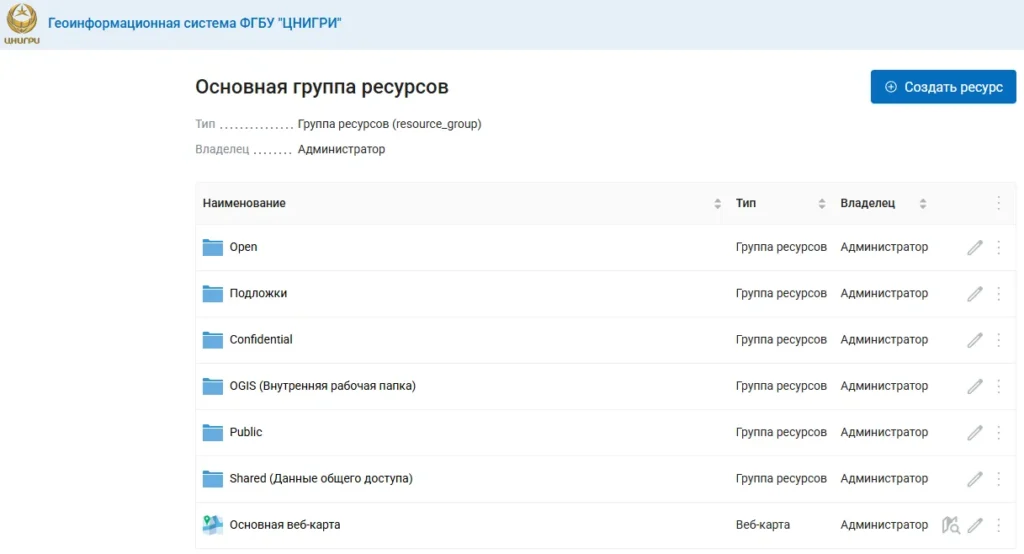Viewport: 1024px width, 554px height.
Task: Open more actions menu for Public row
Action: 999,432
